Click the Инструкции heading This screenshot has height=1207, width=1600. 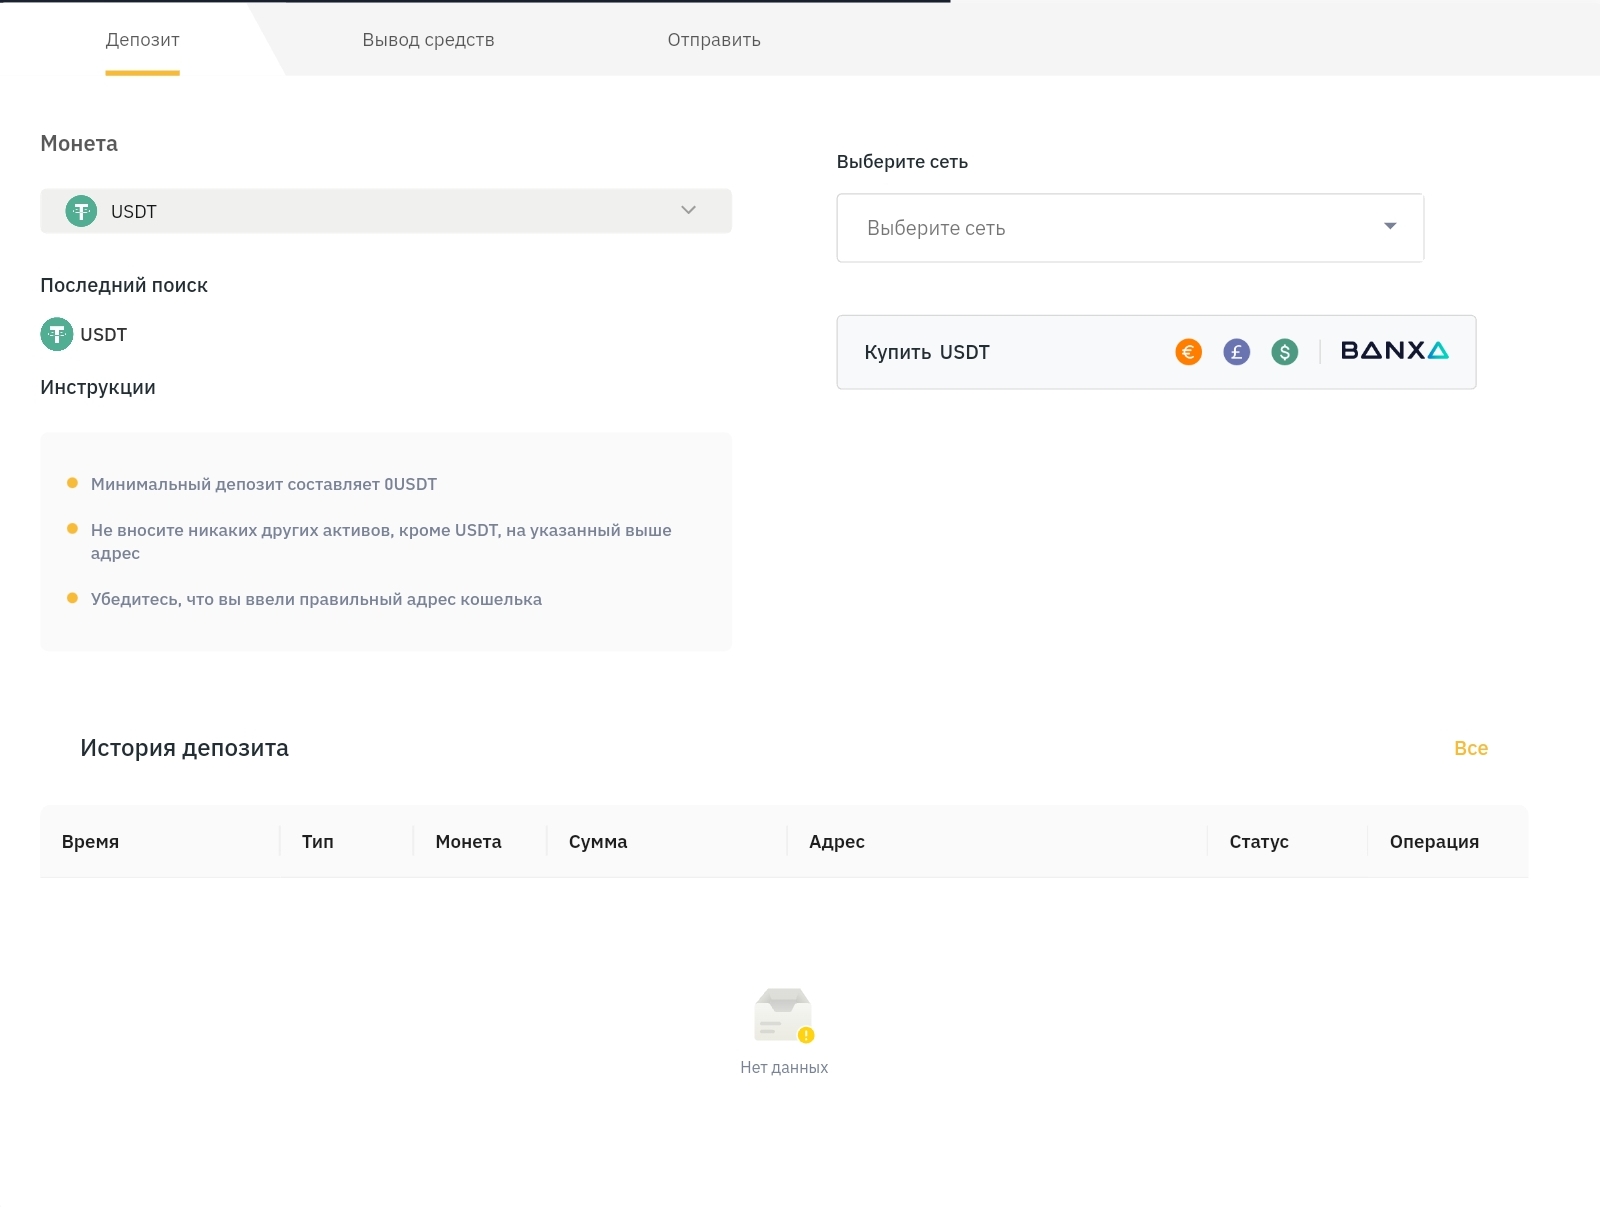tap(98, 388)
